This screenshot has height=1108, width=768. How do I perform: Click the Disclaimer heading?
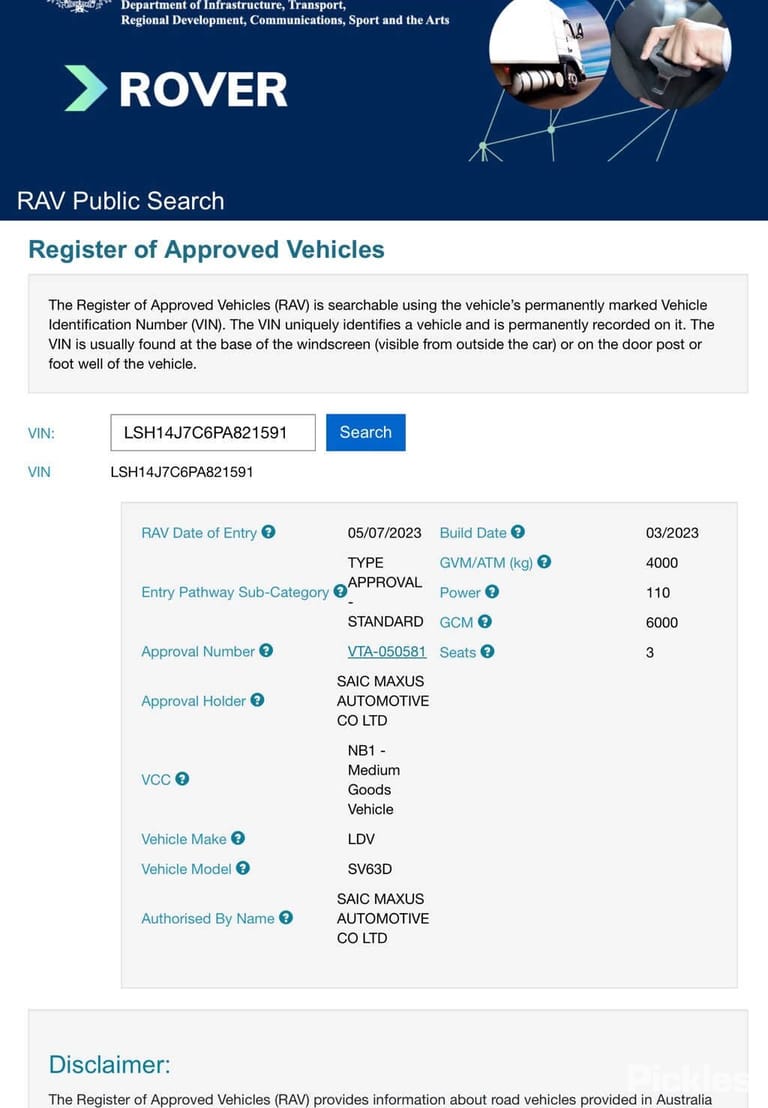[110, 1064]
